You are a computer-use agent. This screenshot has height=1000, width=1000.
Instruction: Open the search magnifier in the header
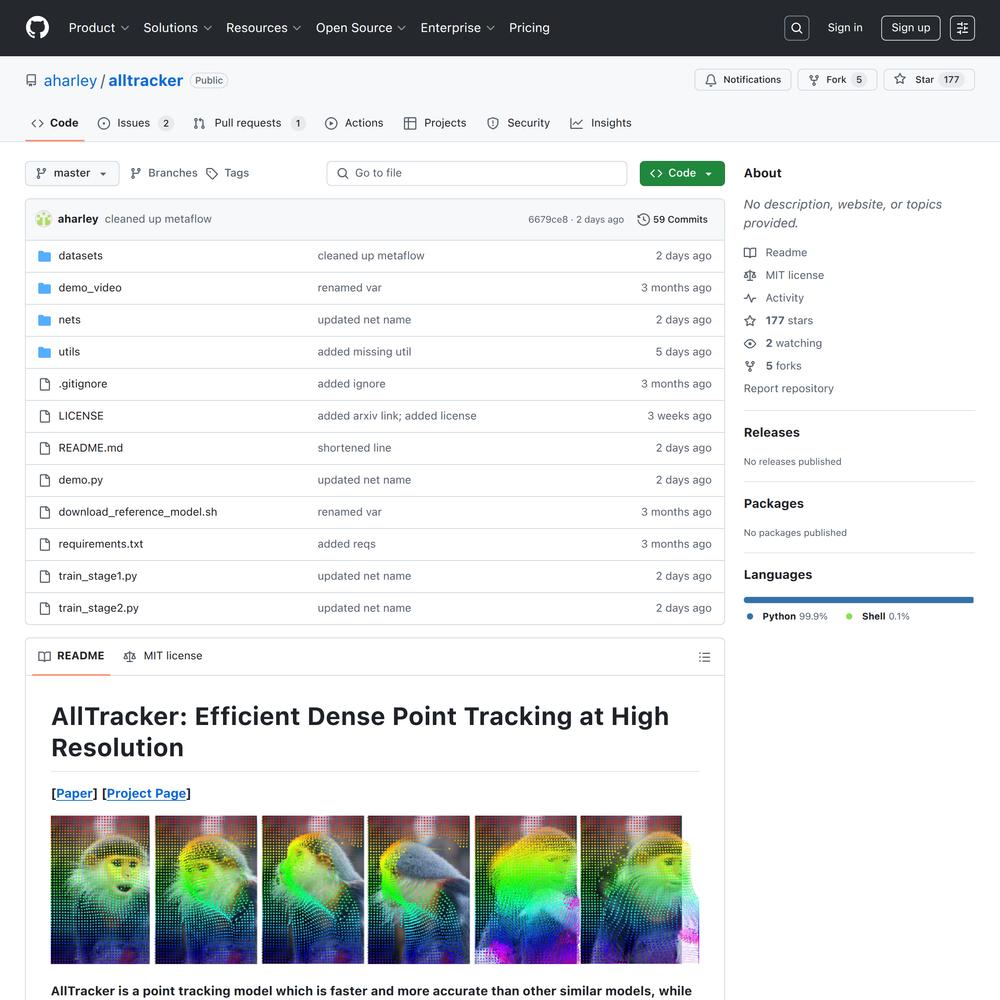(x=797, y=28)
